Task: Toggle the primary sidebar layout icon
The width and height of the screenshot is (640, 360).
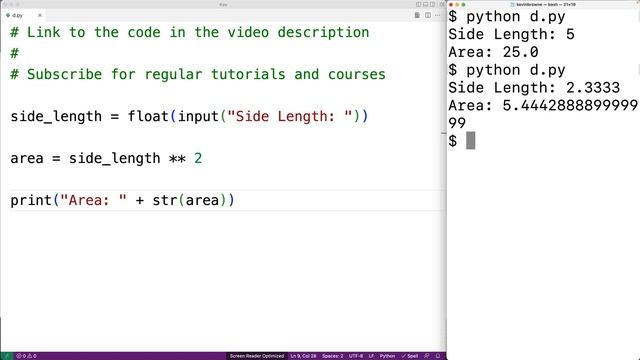Action: 418,4
